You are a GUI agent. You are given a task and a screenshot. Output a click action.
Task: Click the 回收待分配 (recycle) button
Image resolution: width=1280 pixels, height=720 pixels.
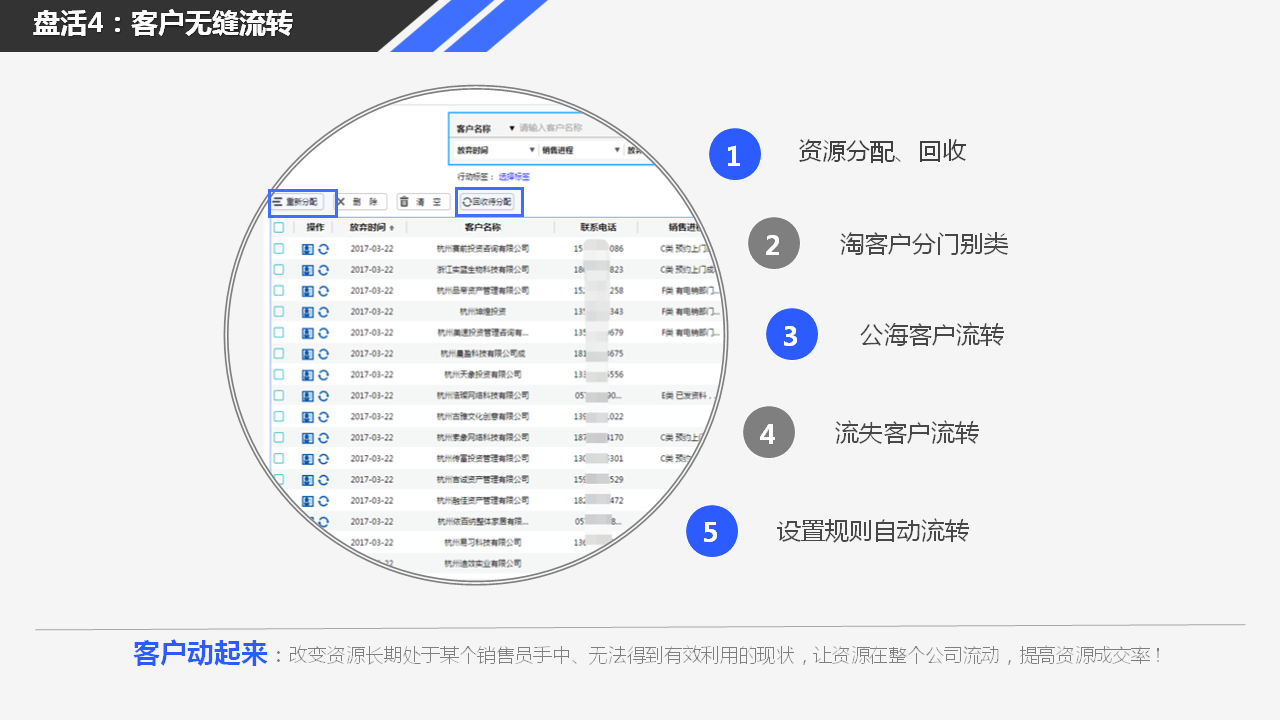coord(488,202)
